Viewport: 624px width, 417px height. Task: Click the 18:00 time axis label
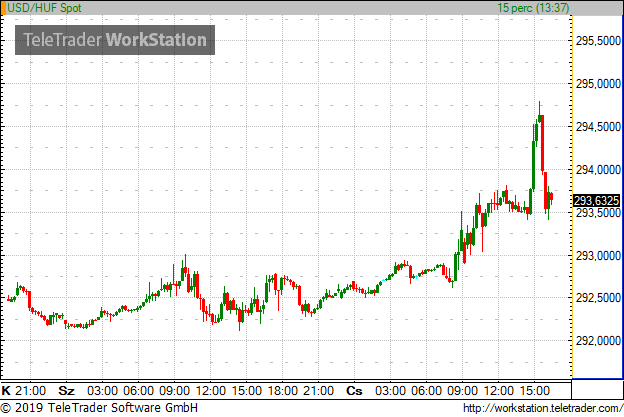click(283, 391)
